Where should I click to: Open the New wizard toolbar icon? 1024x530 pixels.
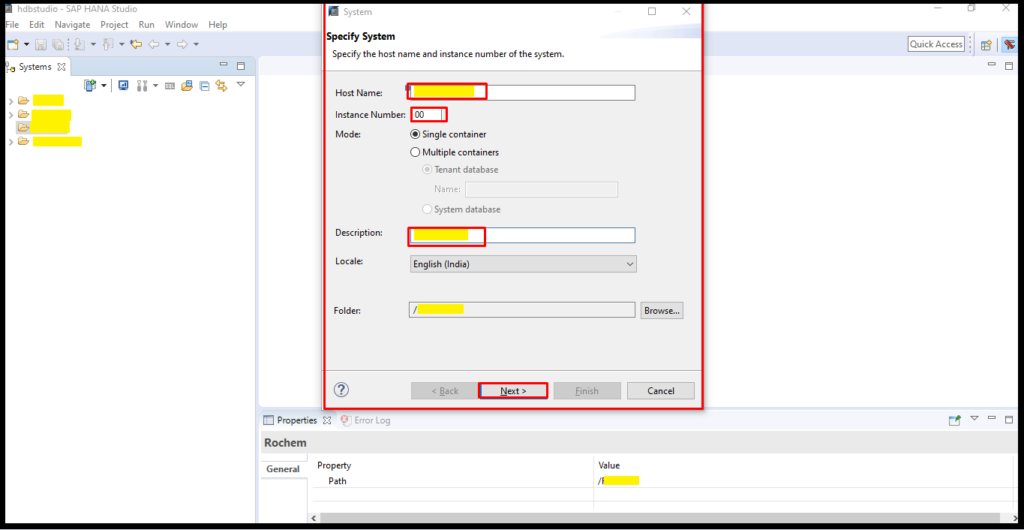[x=12, y=44]
